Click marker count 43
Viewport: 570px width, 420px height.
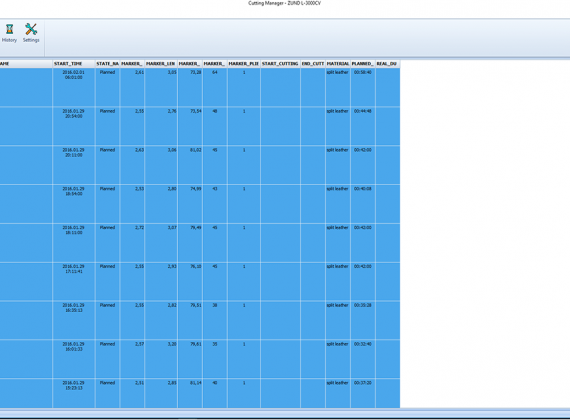[215, 189]
